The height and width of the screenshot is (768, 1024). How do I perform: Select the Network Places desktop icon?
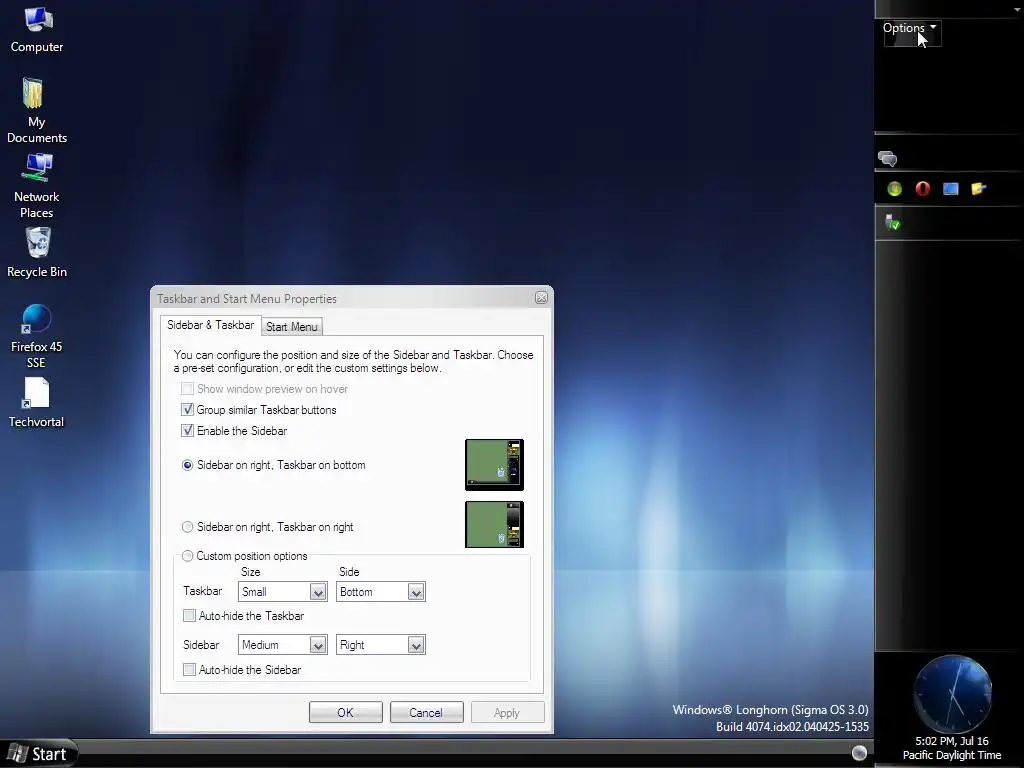37,186
